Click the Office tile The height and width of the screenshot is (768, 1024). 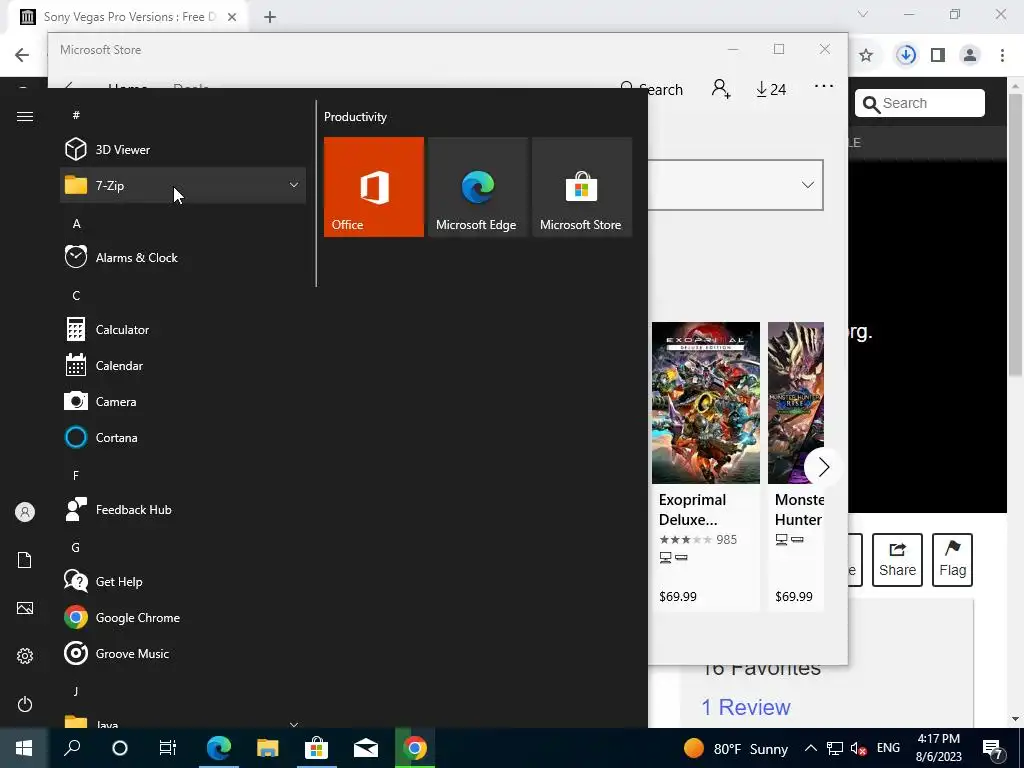374,187
